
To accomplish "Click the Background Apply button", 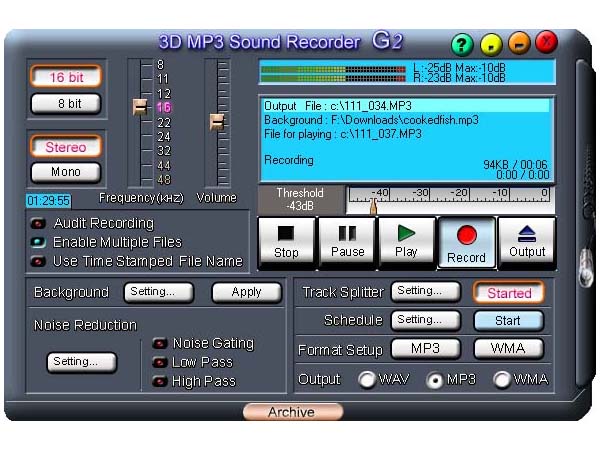I will 247,293.
